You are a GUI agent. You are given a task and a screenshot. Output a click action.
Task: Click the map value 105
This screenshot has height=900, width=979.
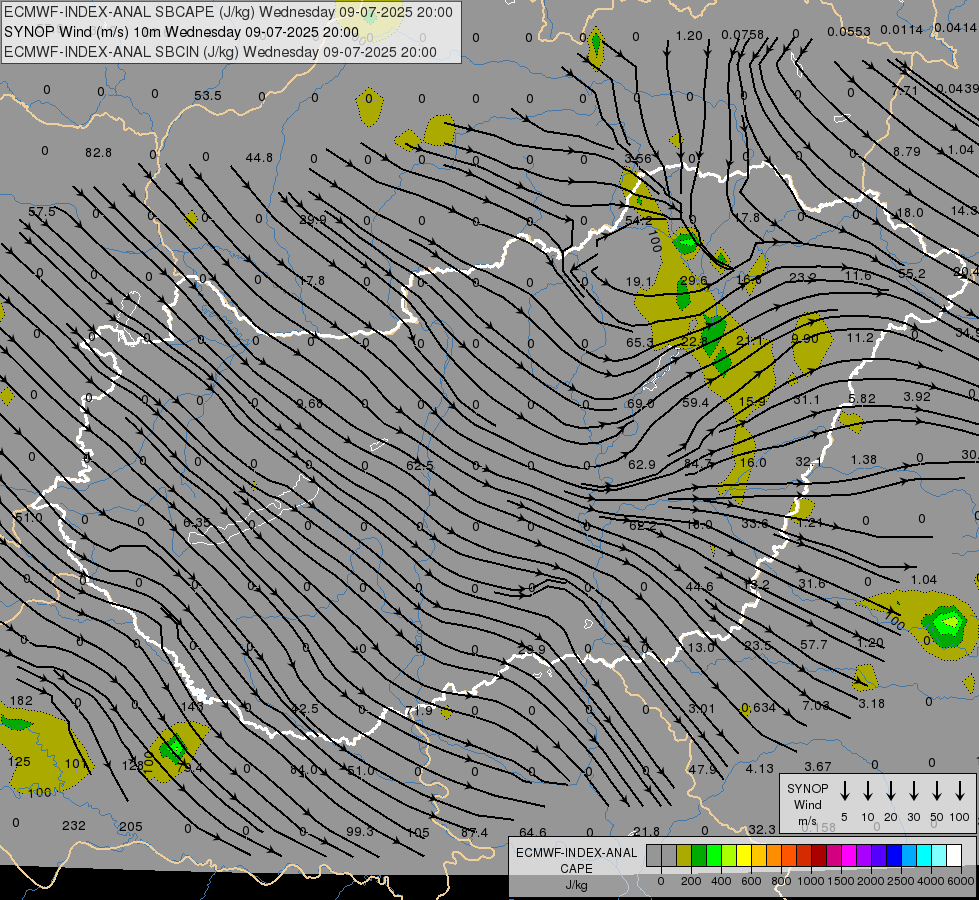tap(418, 833)
